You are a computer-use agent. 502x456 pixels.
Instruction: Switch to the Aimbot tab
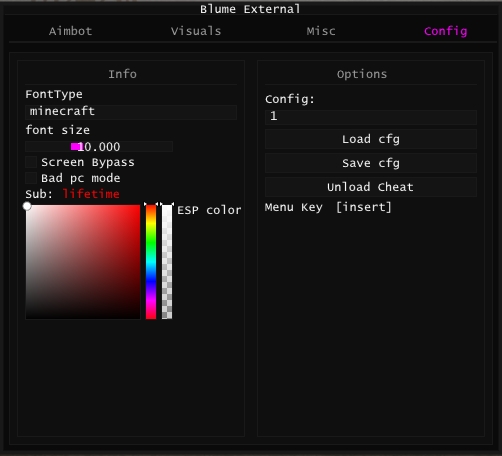70,31
